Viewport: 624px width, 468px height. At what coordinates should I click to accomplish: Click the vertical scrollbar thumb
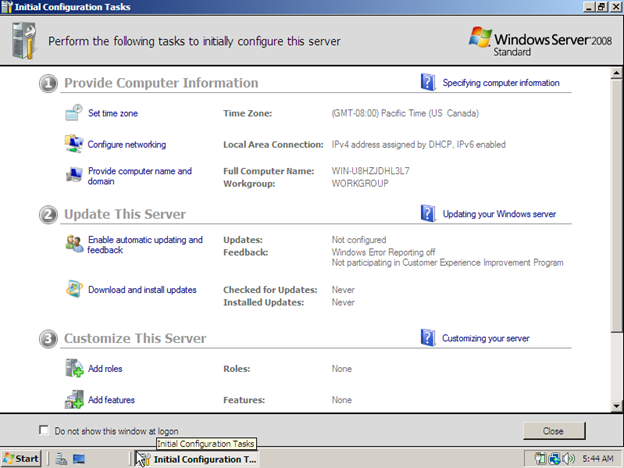[x=616, y=205]
